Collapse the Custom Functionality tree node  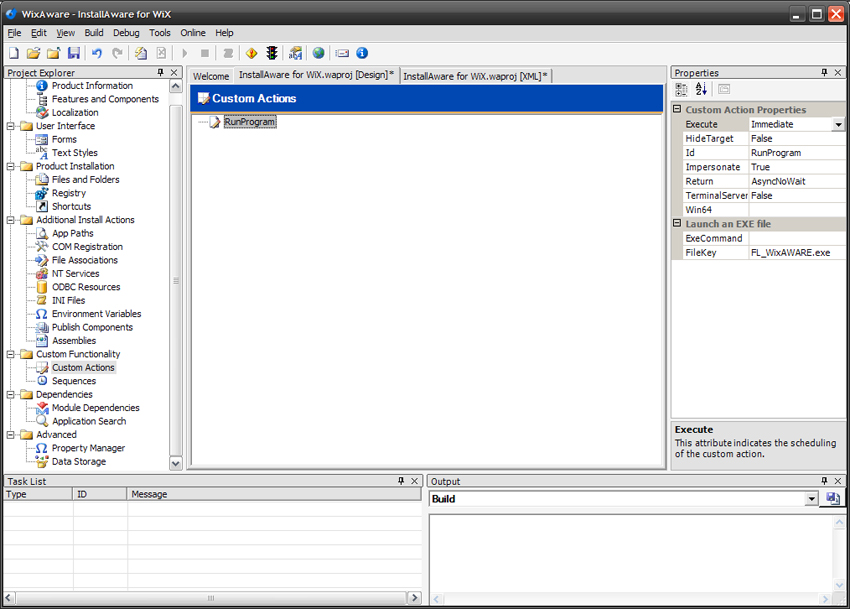pos(10,354)
